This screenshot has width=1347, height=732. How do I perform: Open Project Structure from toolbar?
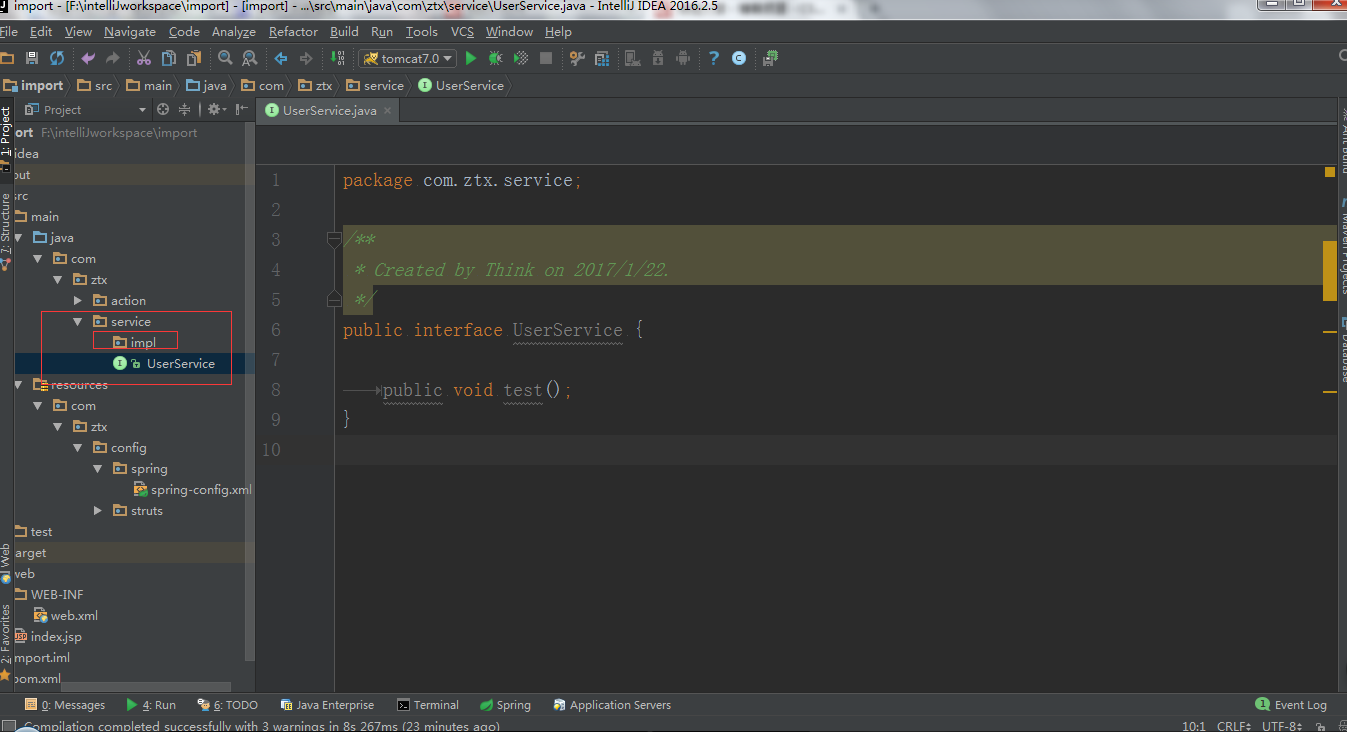pyautogui.click(x=602, y=58)
